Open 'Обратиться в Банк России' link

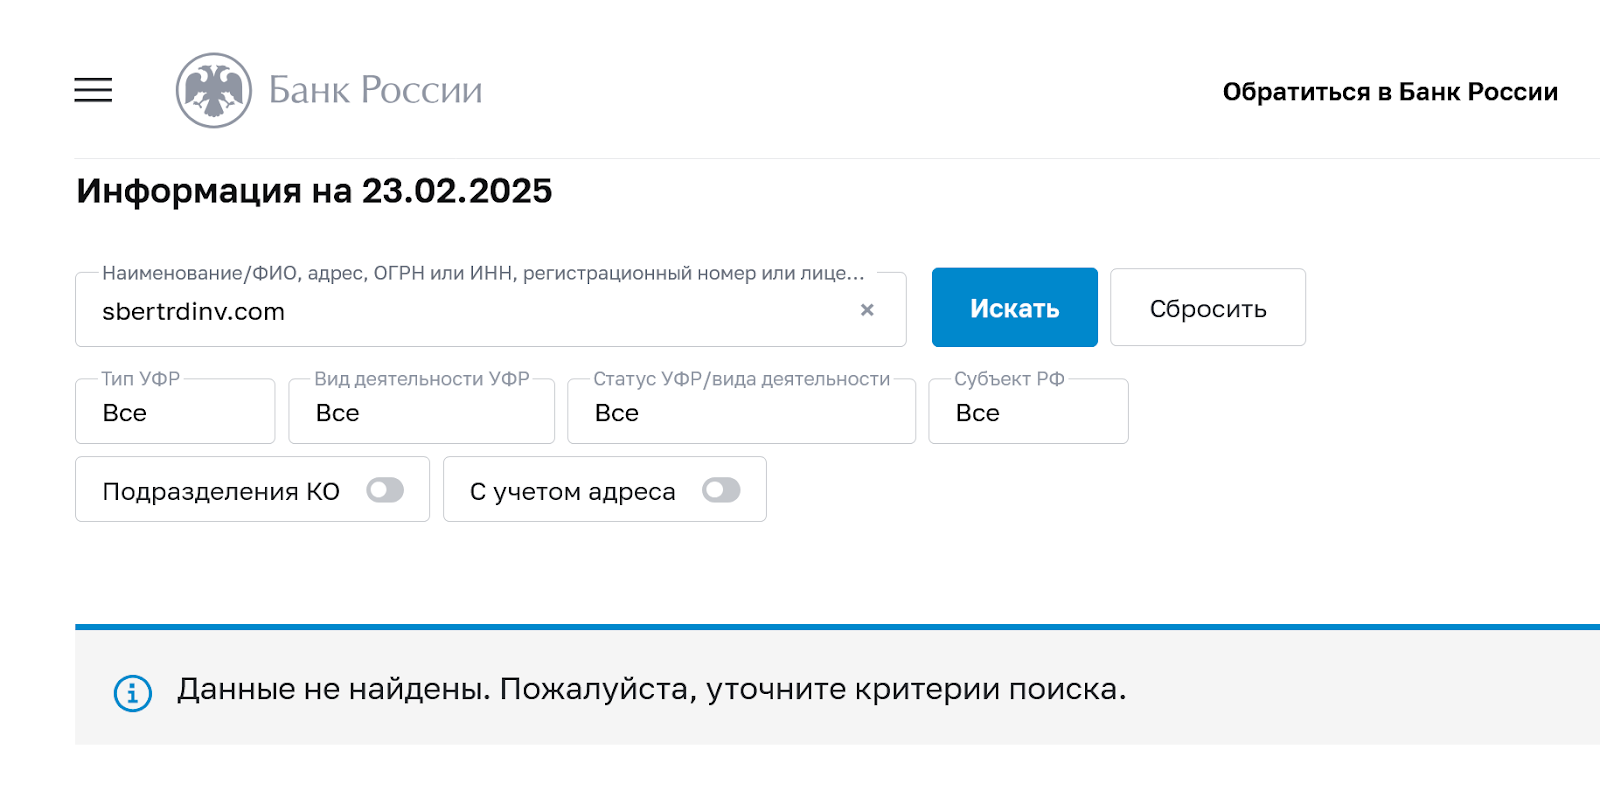(x=1389, y=92)
